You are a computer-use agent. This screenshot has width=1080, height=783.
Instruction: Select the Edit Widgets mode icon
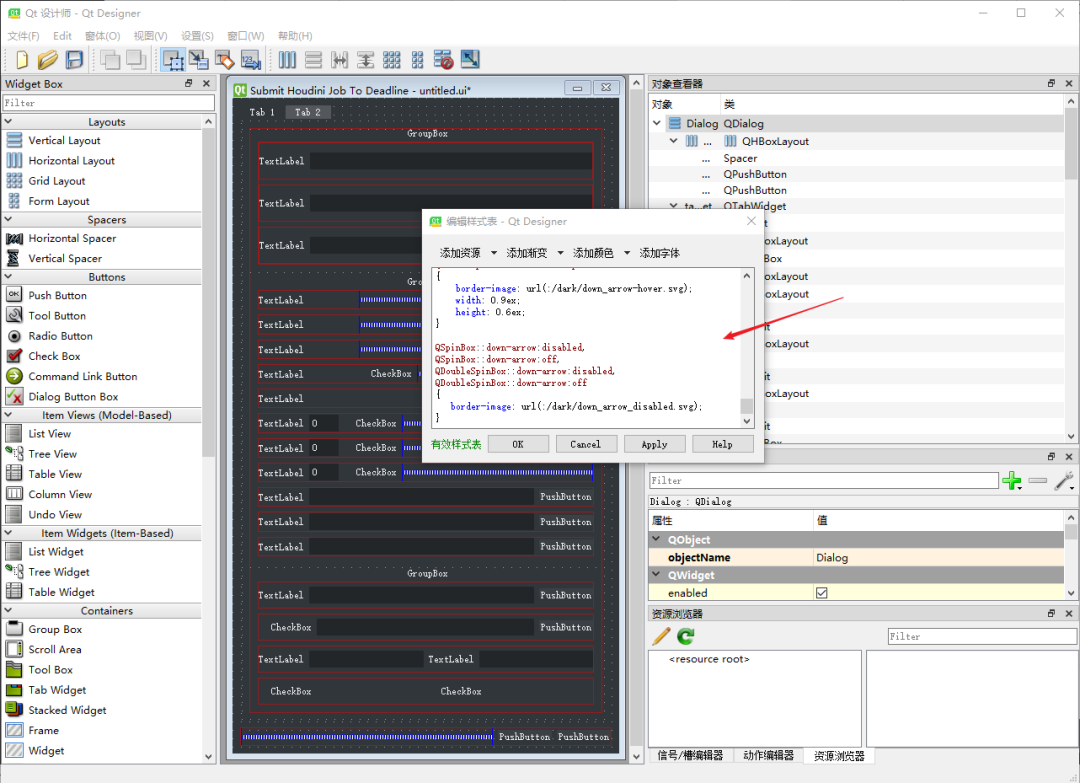pos(173,60)
